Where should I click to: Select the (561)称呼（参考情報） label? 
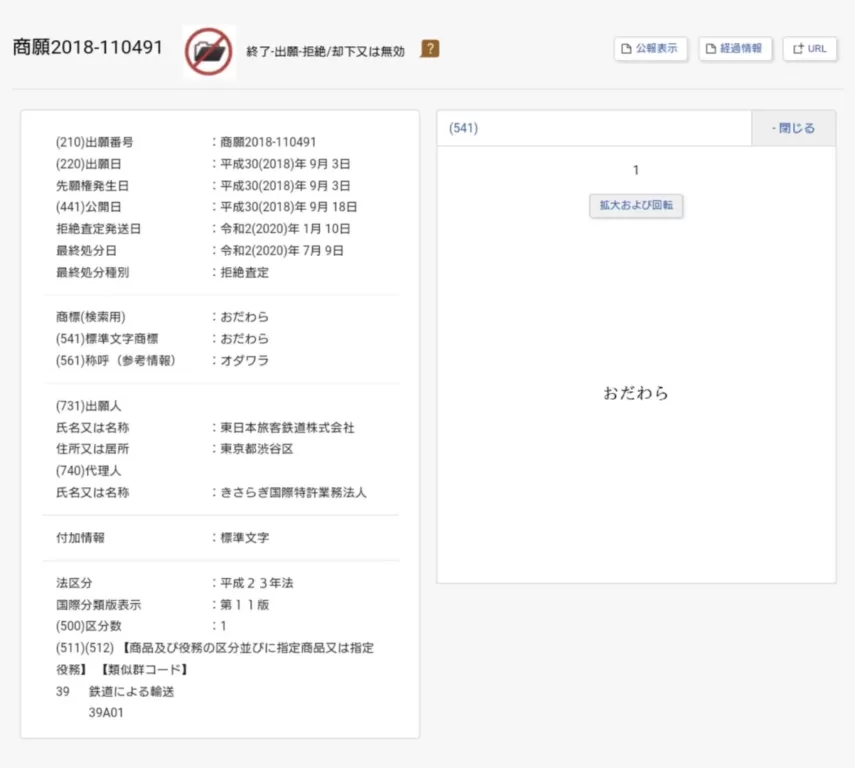tap(116, 361)
